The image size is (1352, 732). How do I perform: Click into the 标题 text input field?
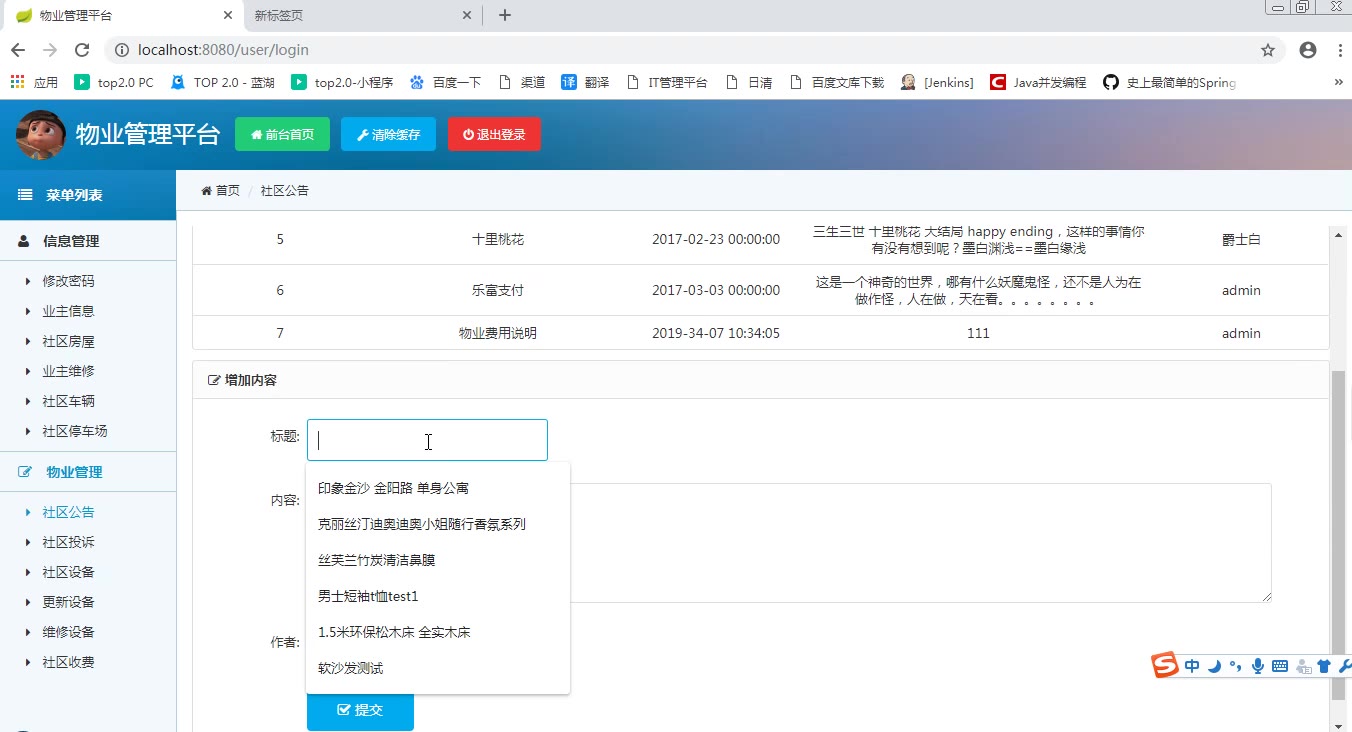pyautogui.click(x=427, y=440)
